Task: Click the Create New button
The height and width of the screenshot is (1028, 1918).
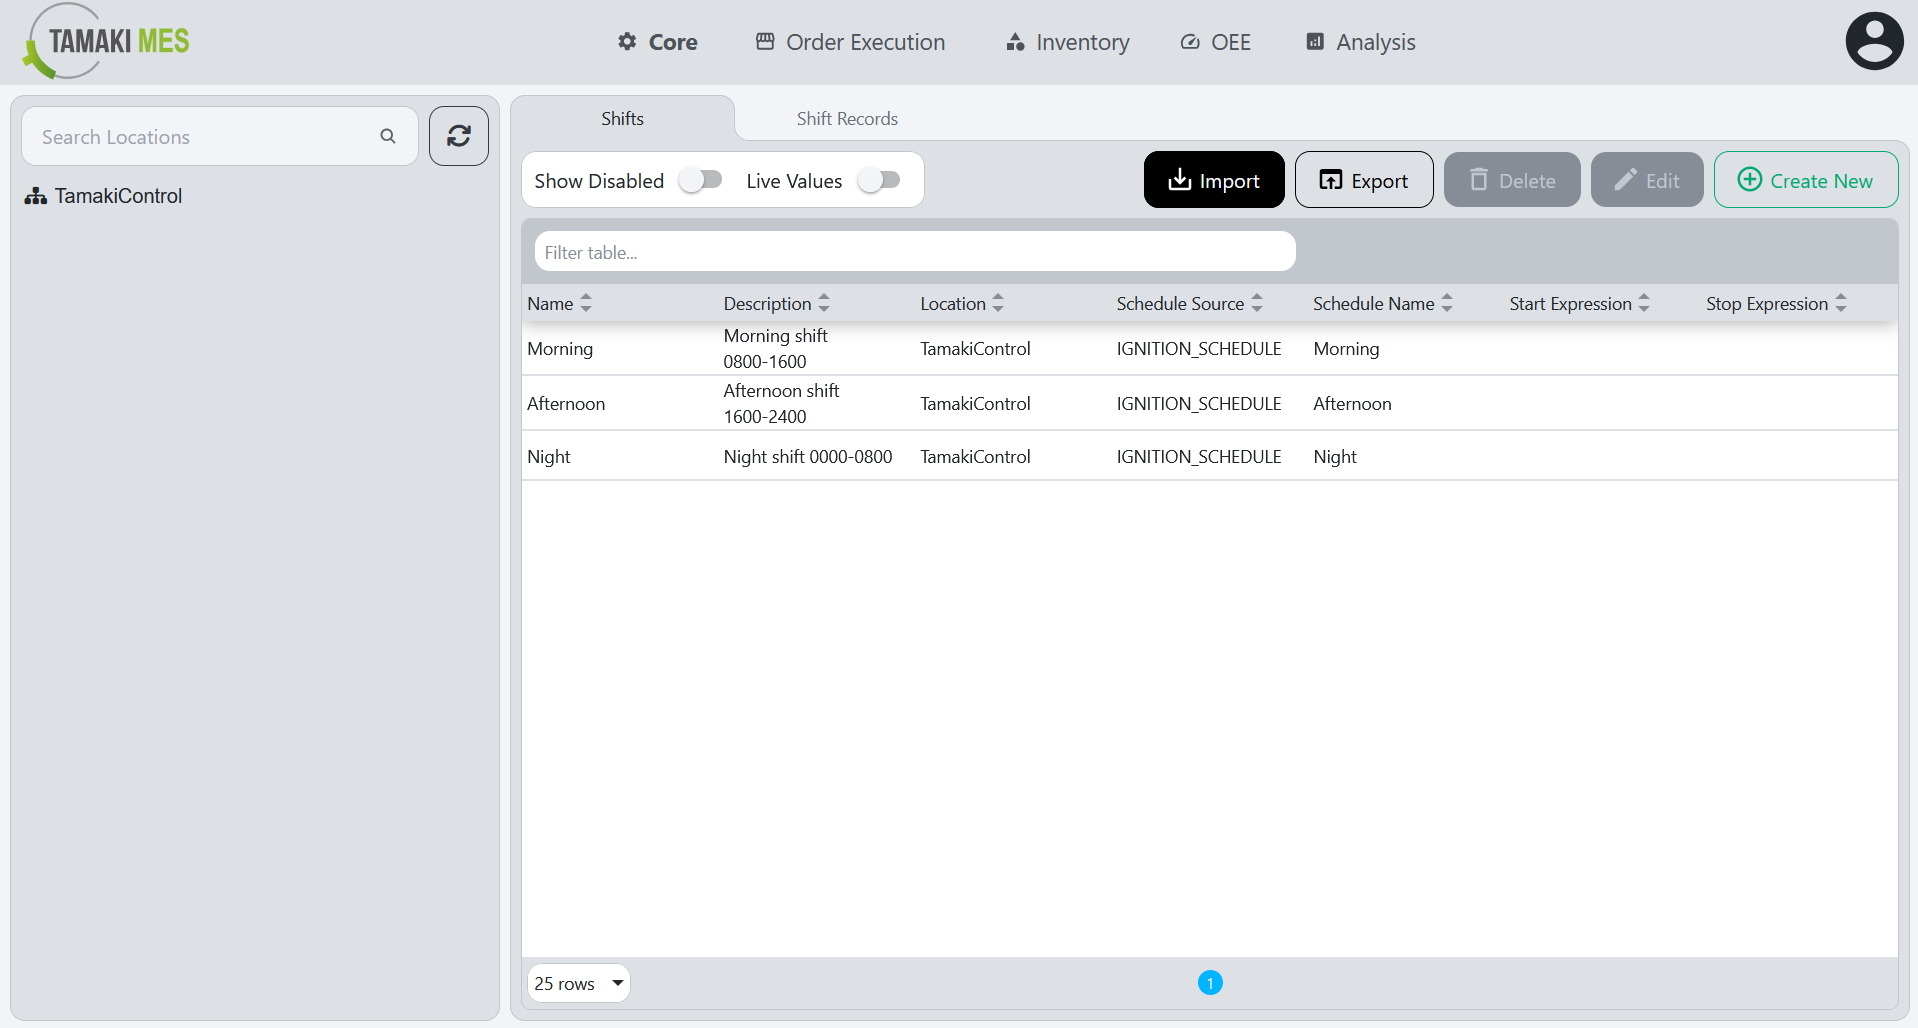Action: tap(1805, 180)
